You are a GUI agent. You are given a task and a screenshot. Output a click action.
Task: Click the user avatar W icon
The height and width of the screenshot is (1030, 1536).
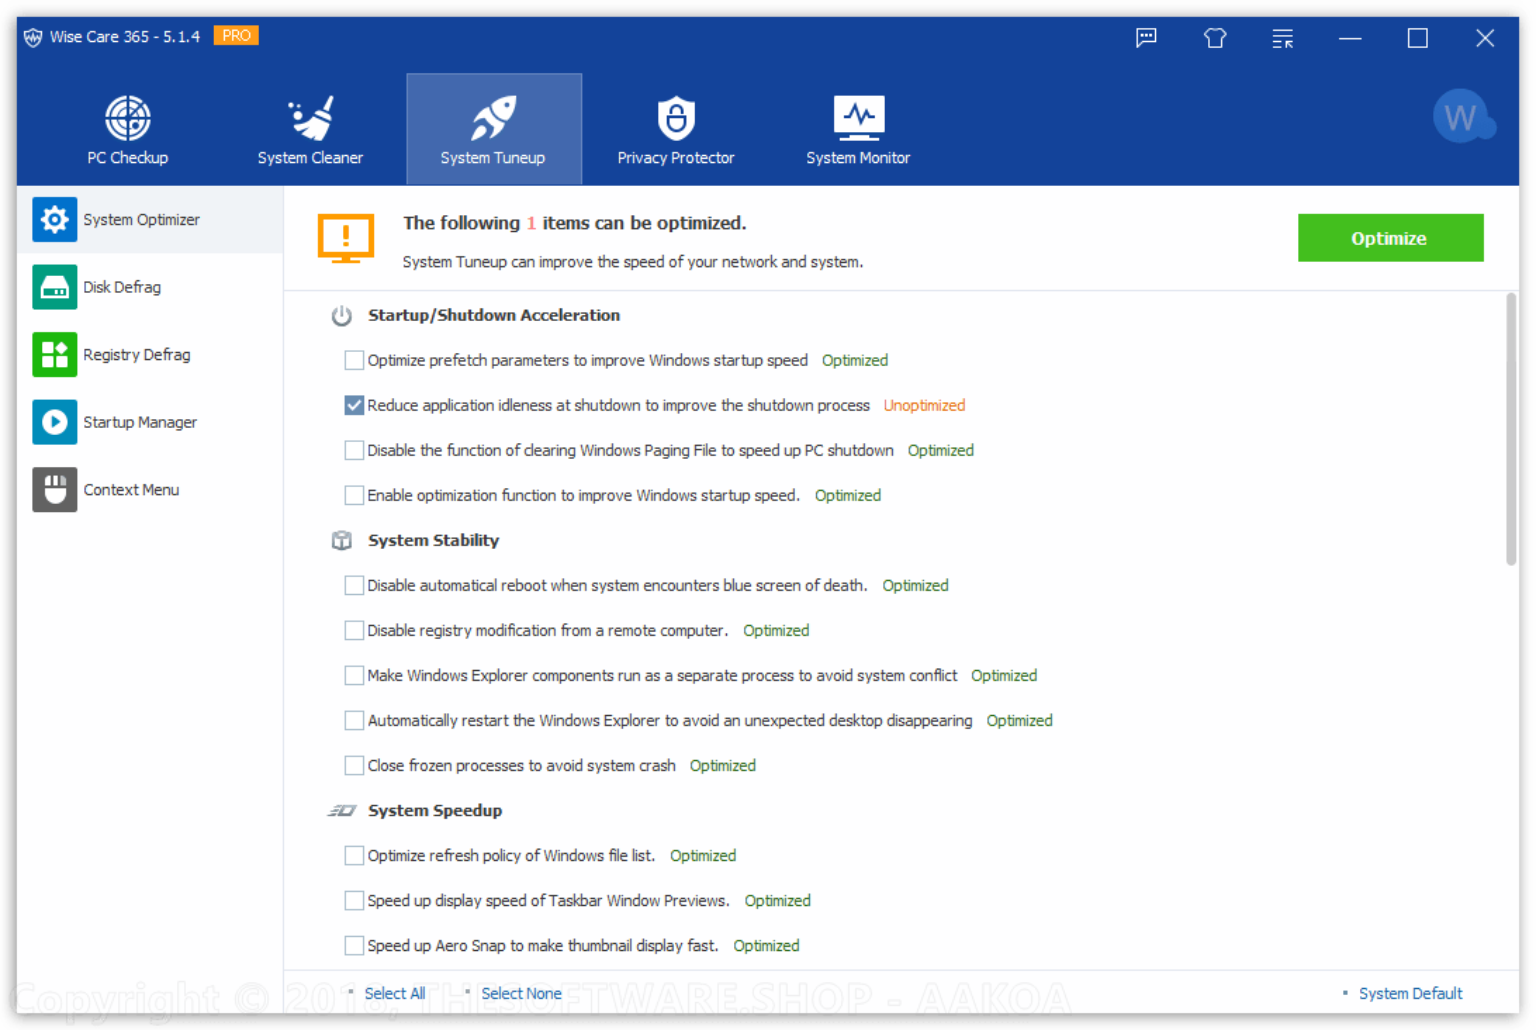pyautogui.click(x=1461, y=117)
